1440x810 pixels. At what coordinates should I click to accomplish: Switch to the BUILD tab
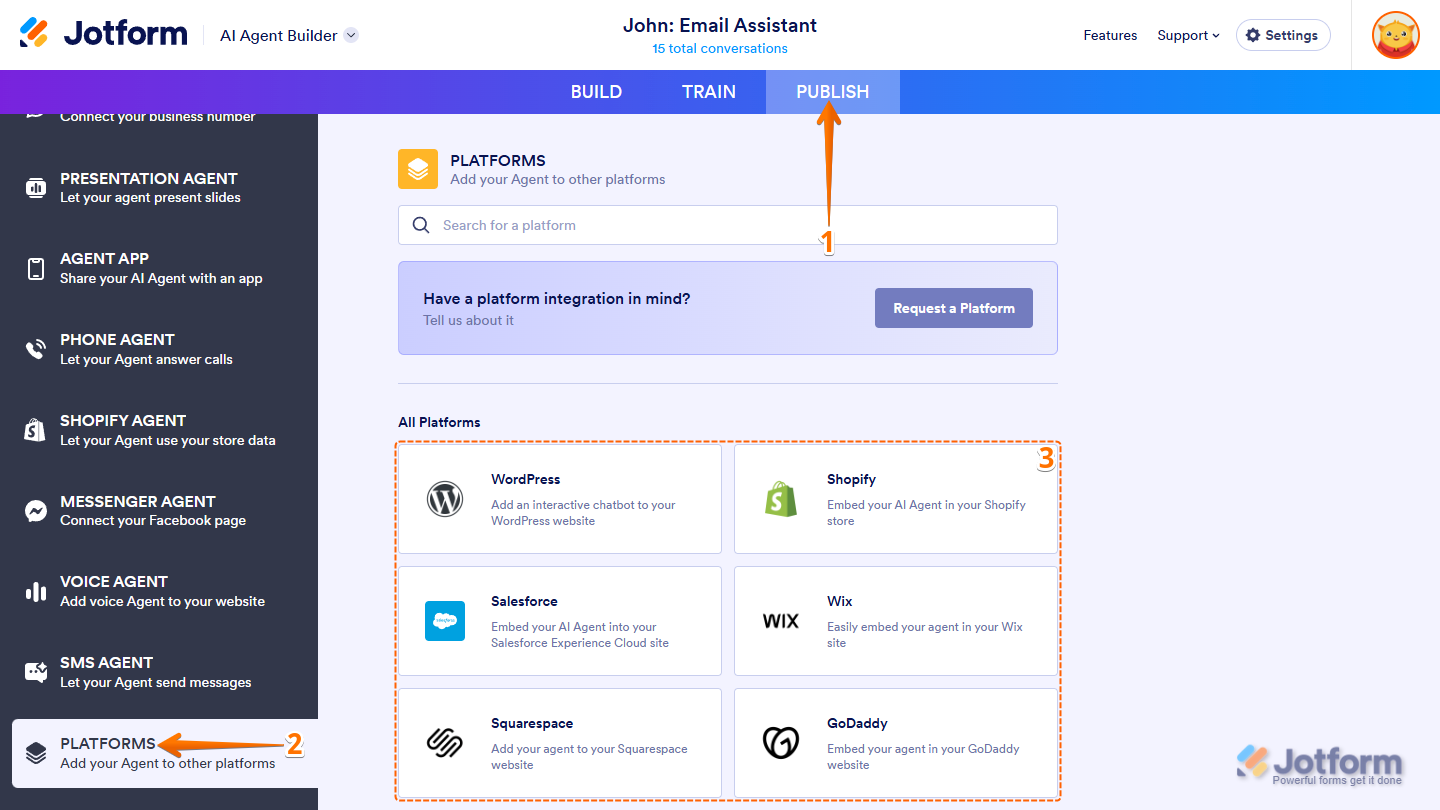click(596, 91)
